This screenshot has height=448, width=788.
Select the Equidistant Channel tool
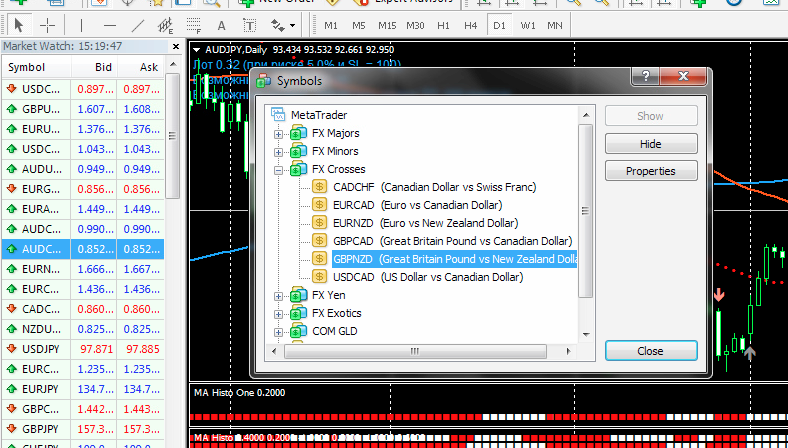[165, 25]
